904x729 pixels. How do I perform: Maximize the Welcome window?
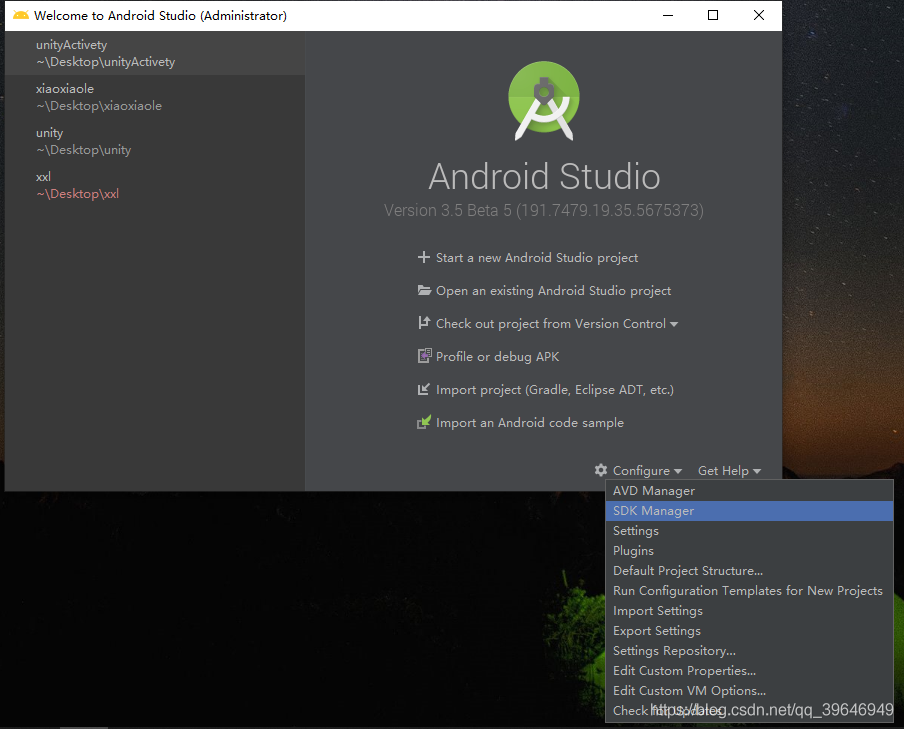click(713, 16)
